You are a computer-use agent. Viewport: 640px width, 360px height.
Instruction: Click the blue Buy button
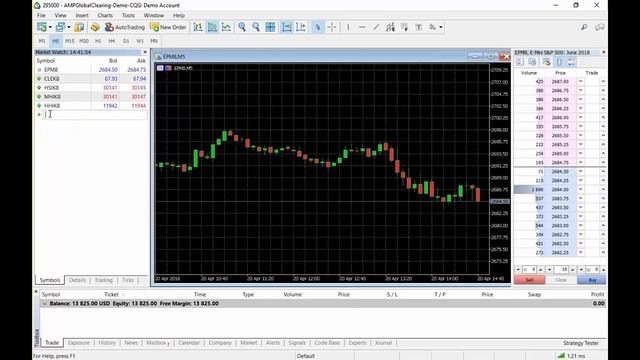592,280
